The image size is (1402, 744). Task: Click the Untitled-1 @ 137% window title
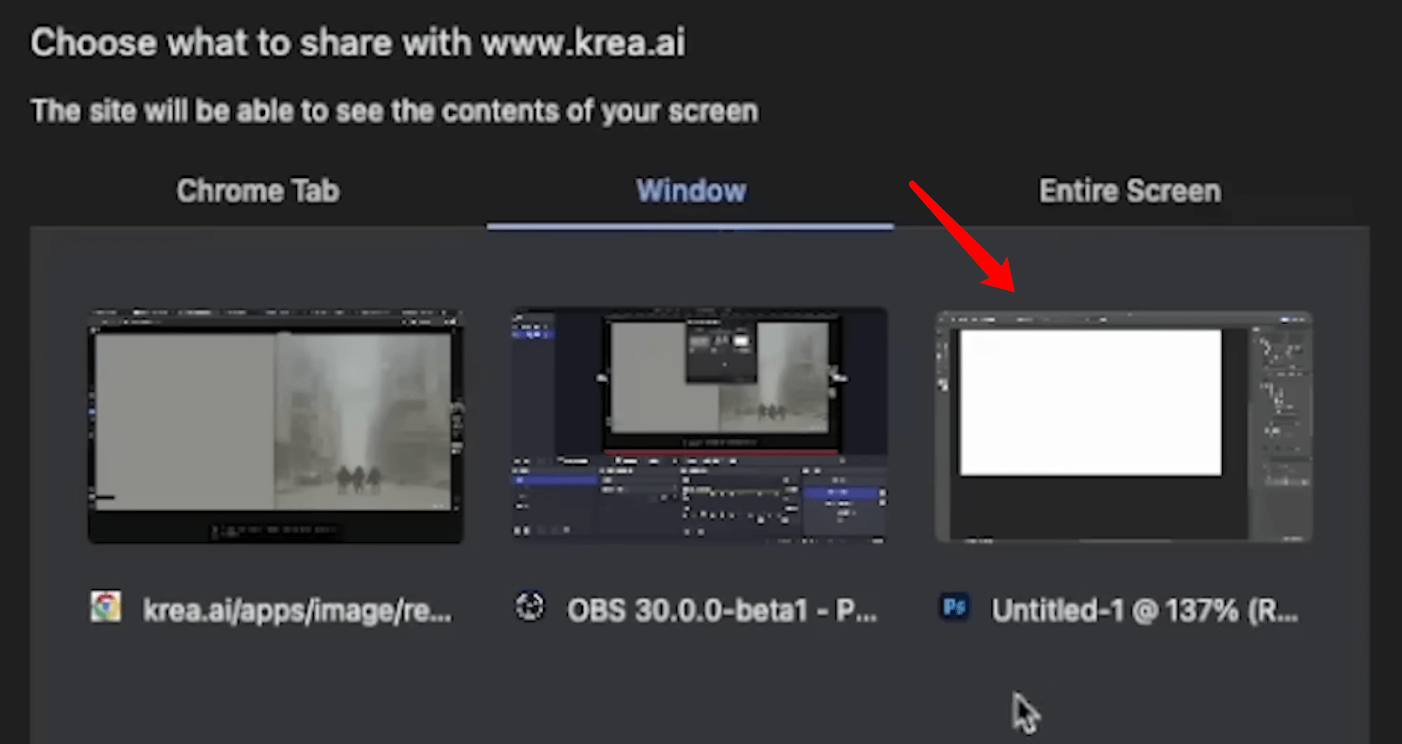point(1145,610)
